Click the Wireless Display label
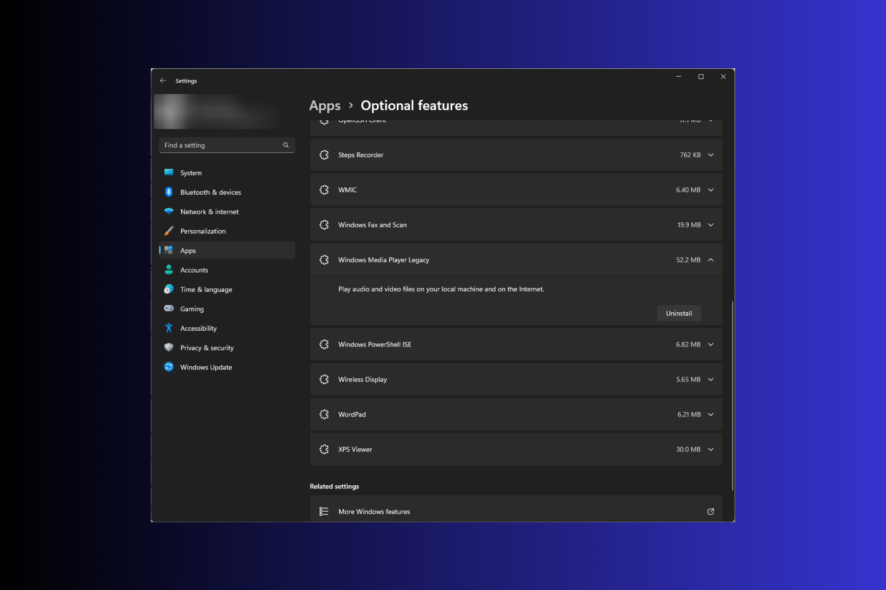Screen dimensions: 886x590 [x=362, y=379]
